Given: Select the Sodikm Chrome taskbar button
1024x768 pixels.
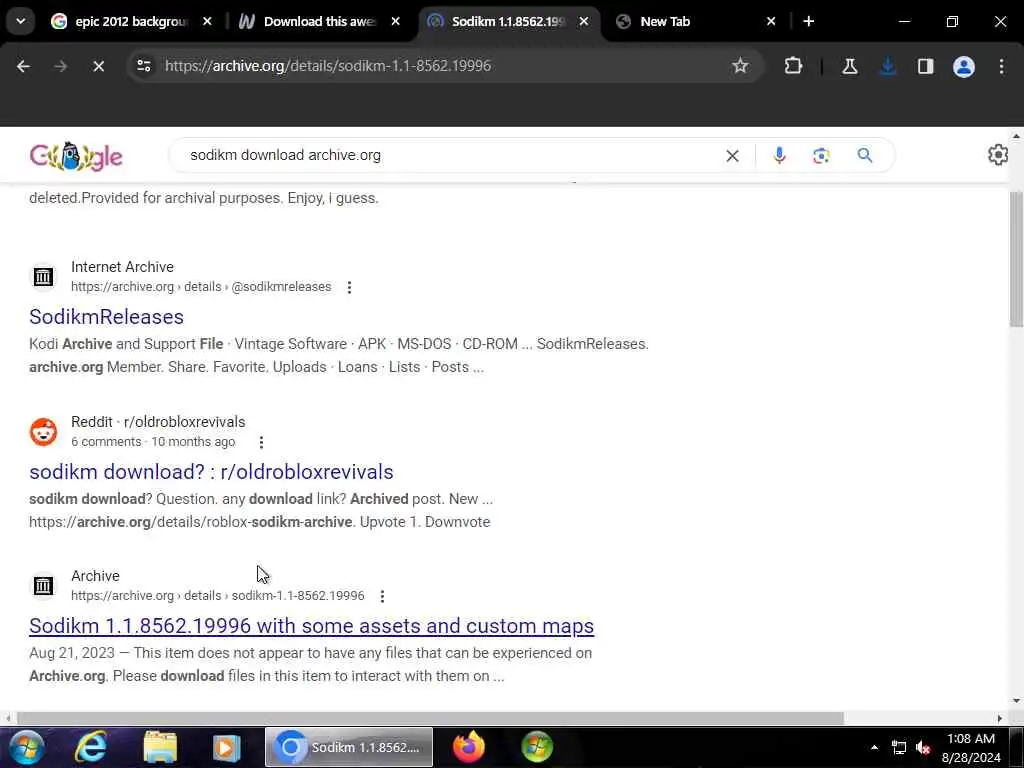Looking at the screenshot, I should click(349, 747).
